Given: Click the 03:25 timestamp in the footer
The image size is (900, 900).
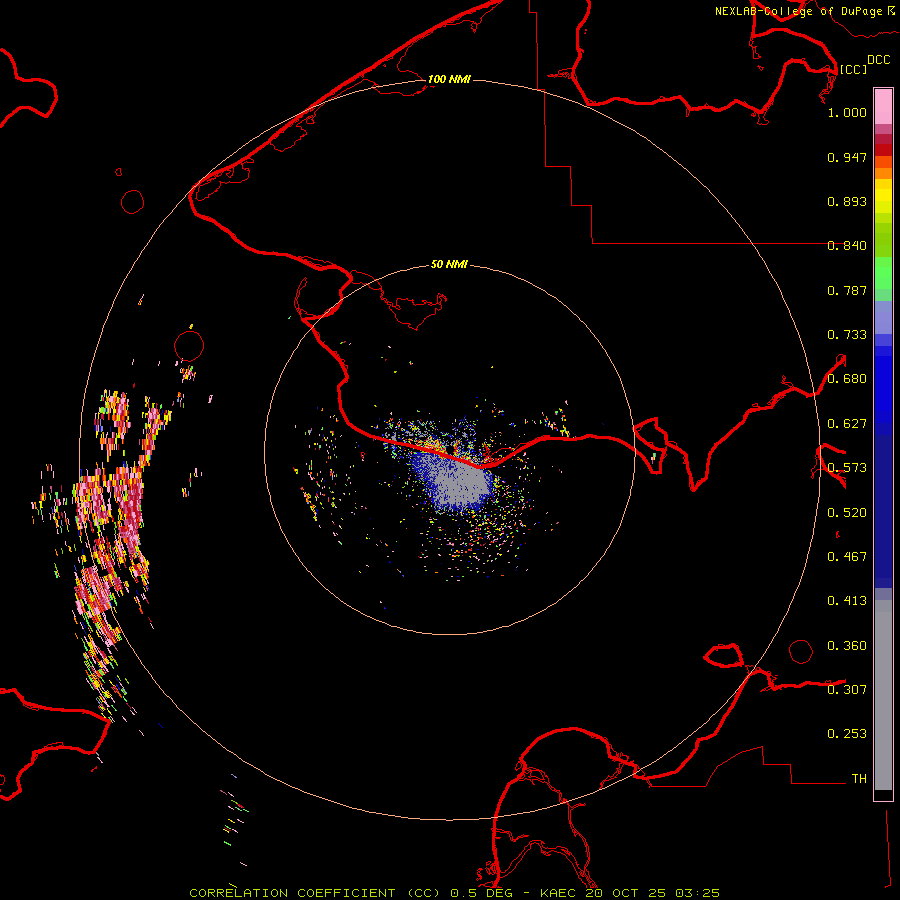Looking at the screenshot, I should click(x=697, y=893).
